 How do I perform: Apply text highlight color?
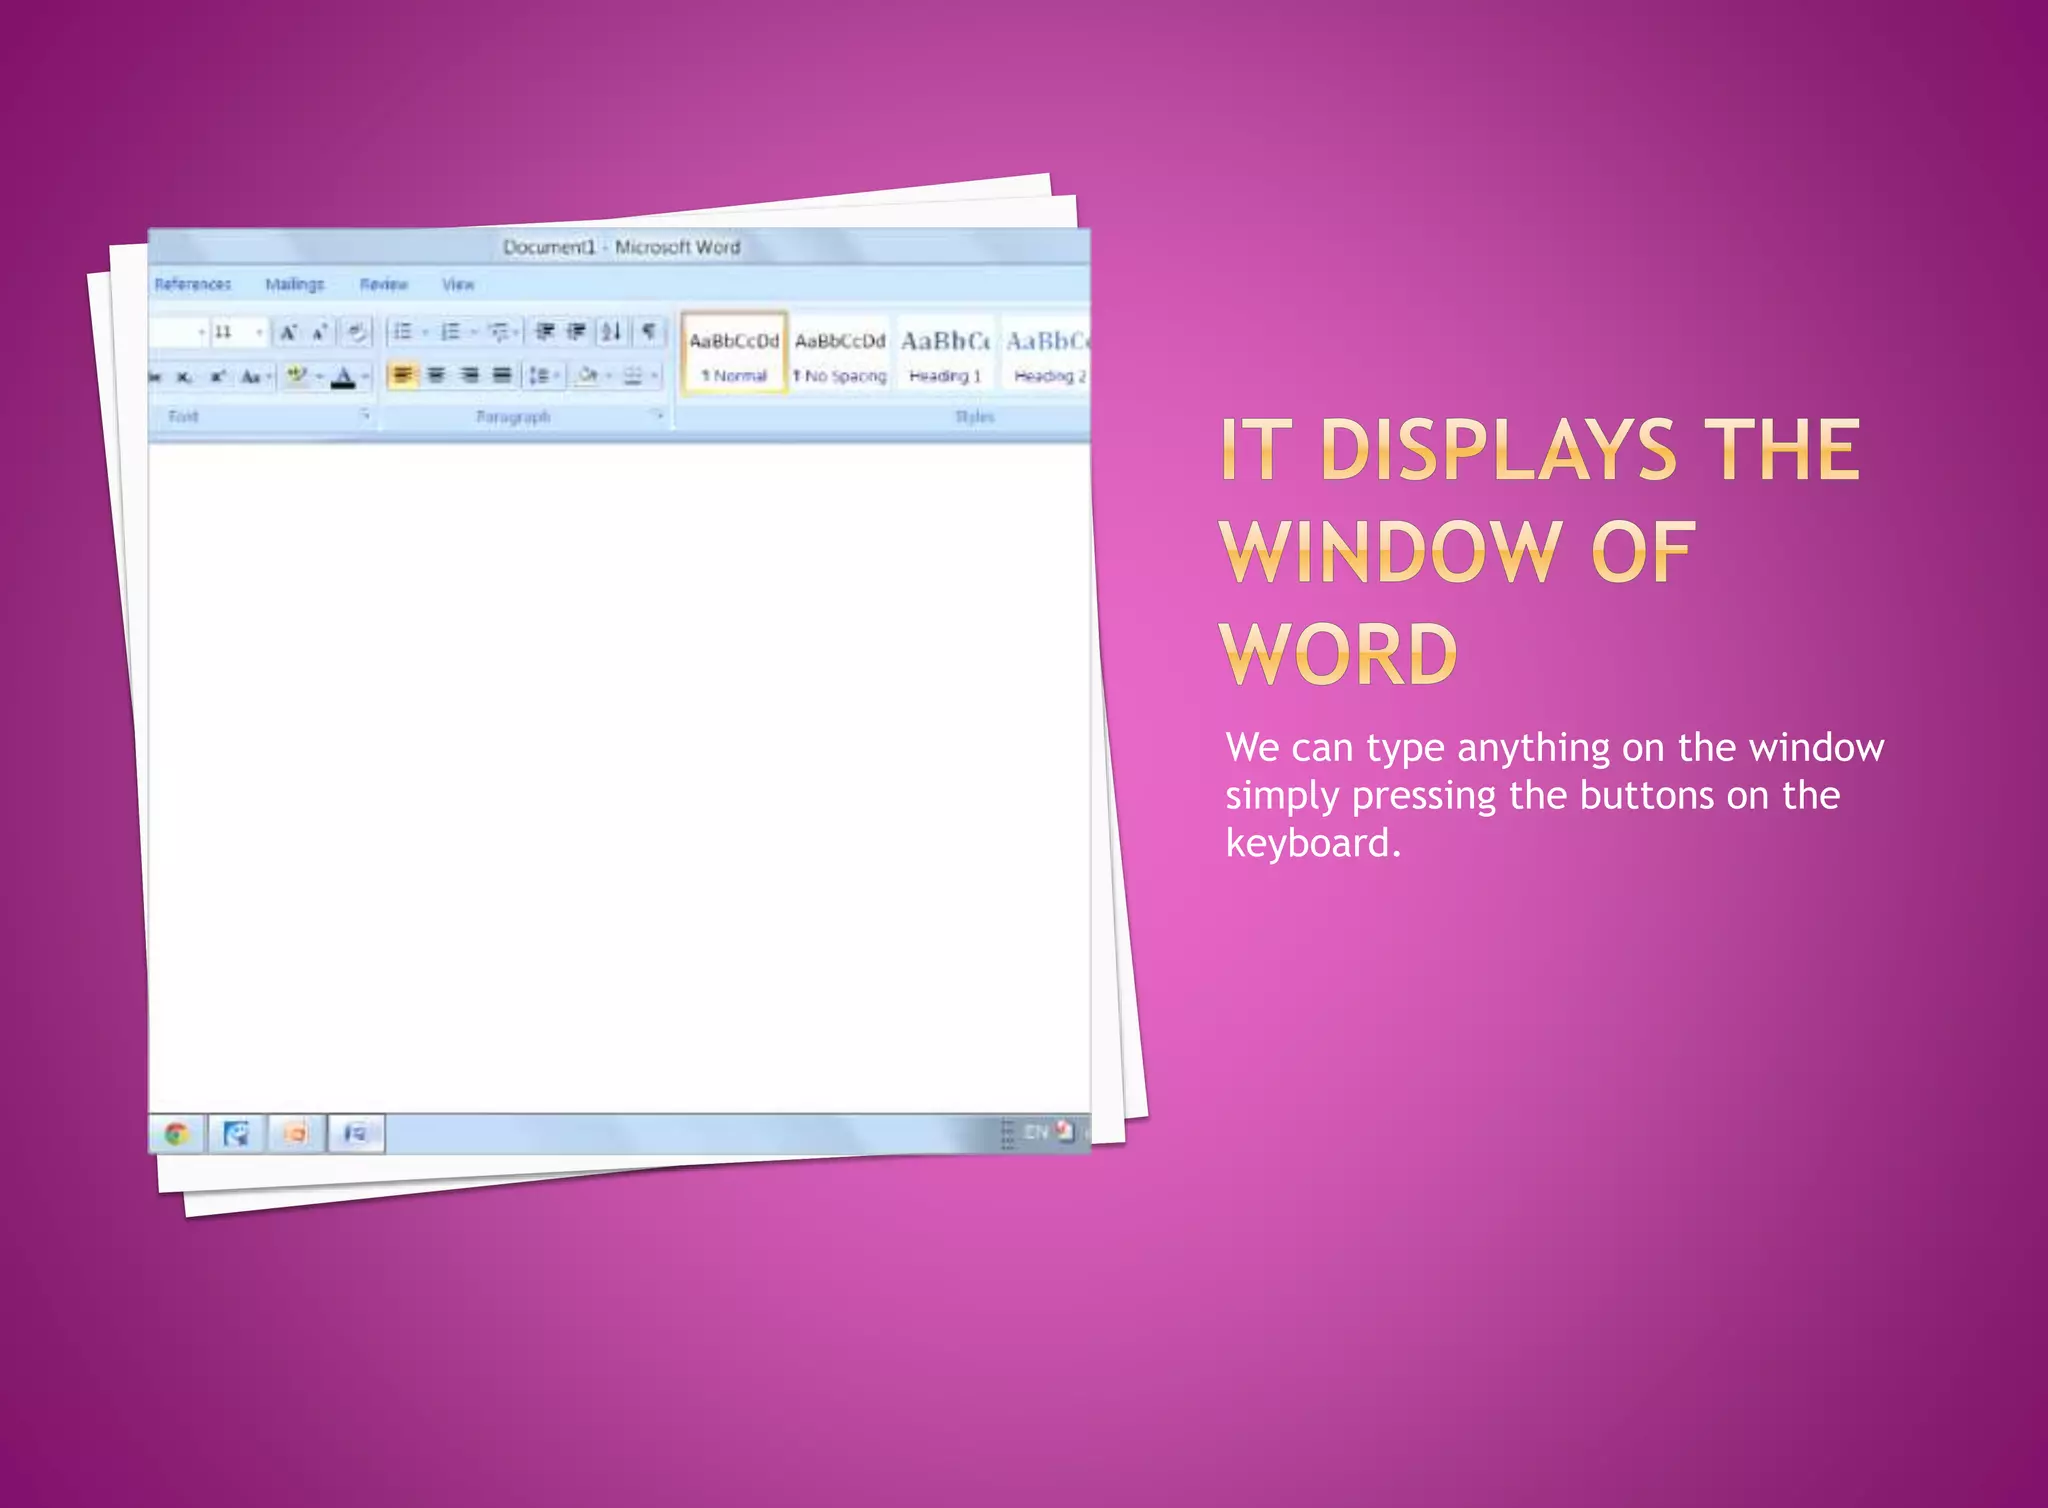[x=296, y=376]
